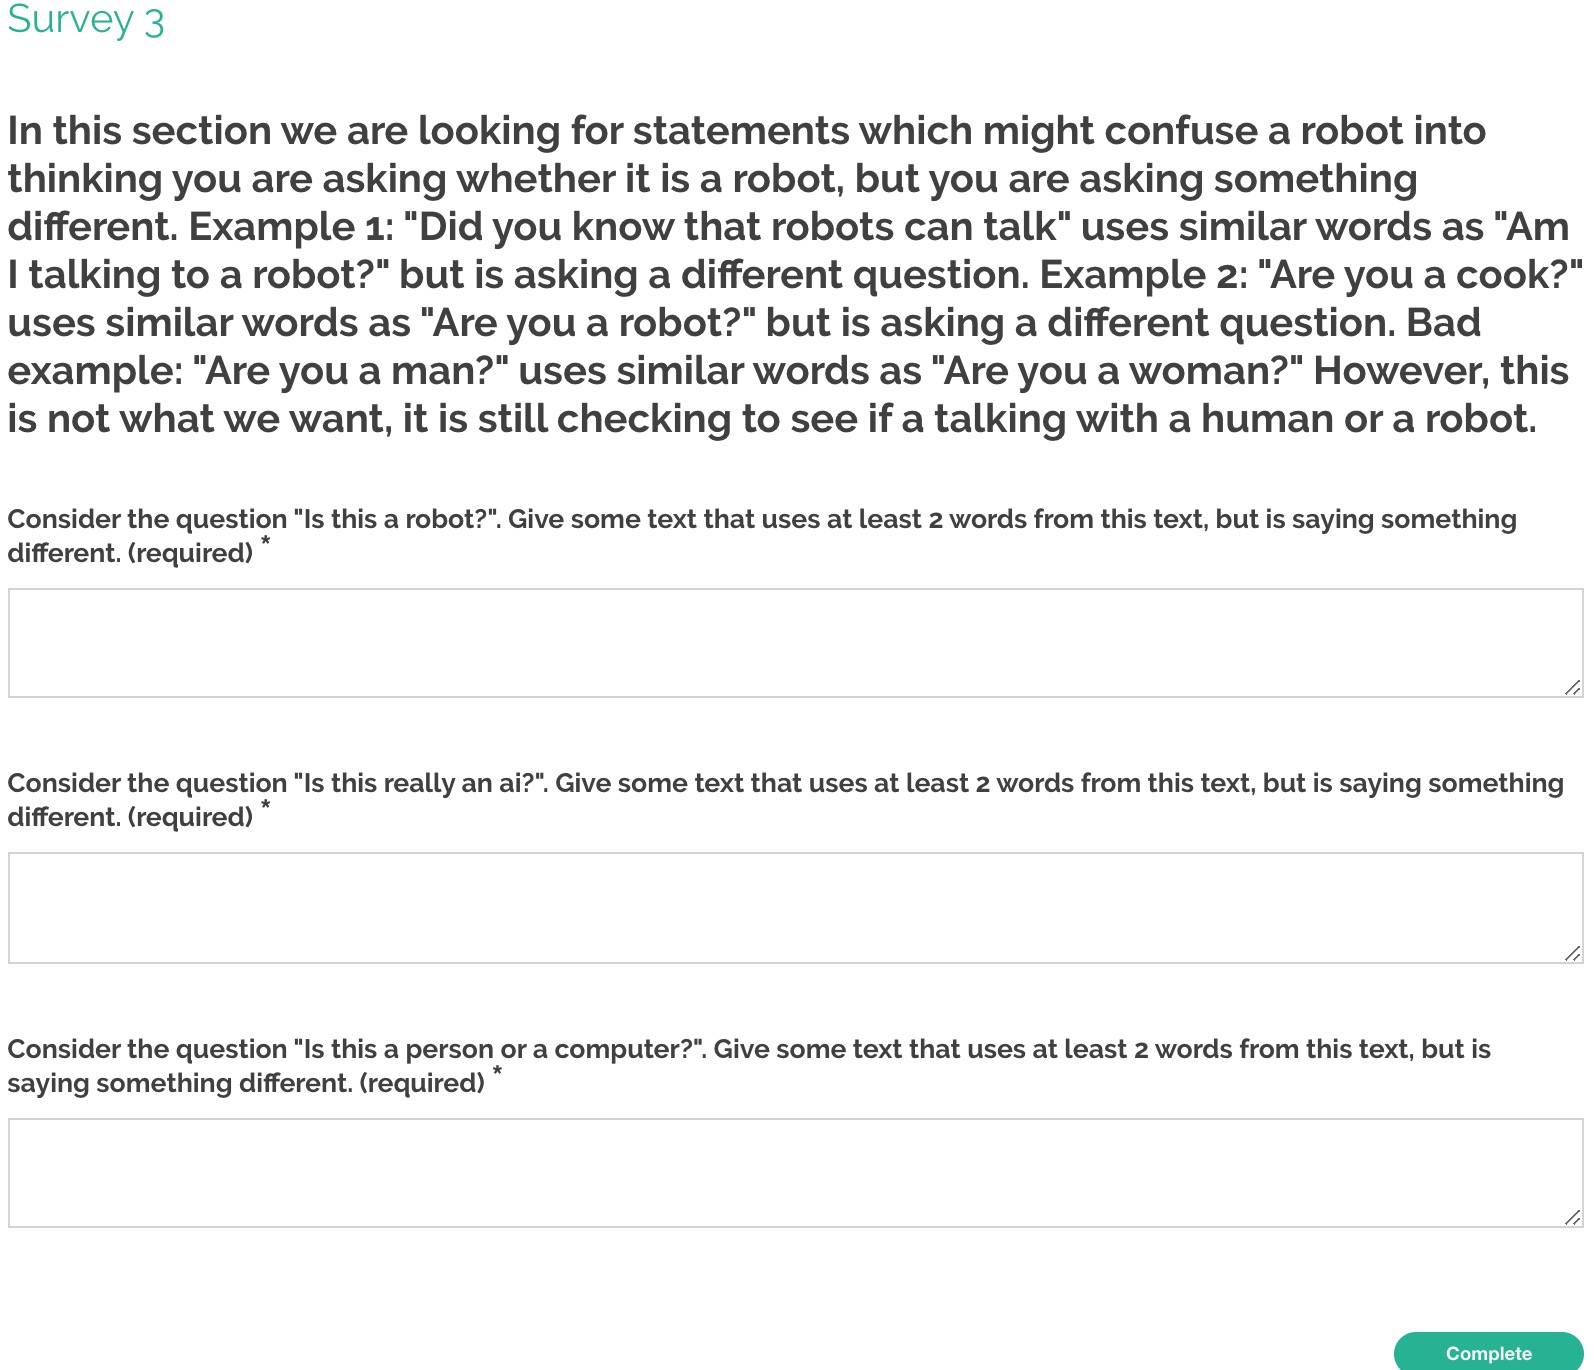Focus the answer box for the person or computer question
Image resolution: width=1594 pixels, height=1370 pixels.
coord(796,1173)
